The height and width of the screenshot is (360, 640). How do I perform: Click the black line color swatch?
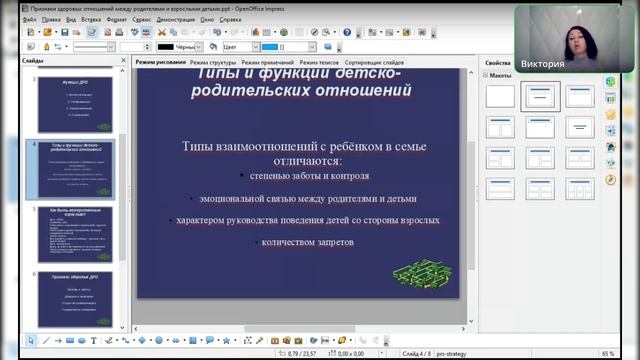[165, 47]
